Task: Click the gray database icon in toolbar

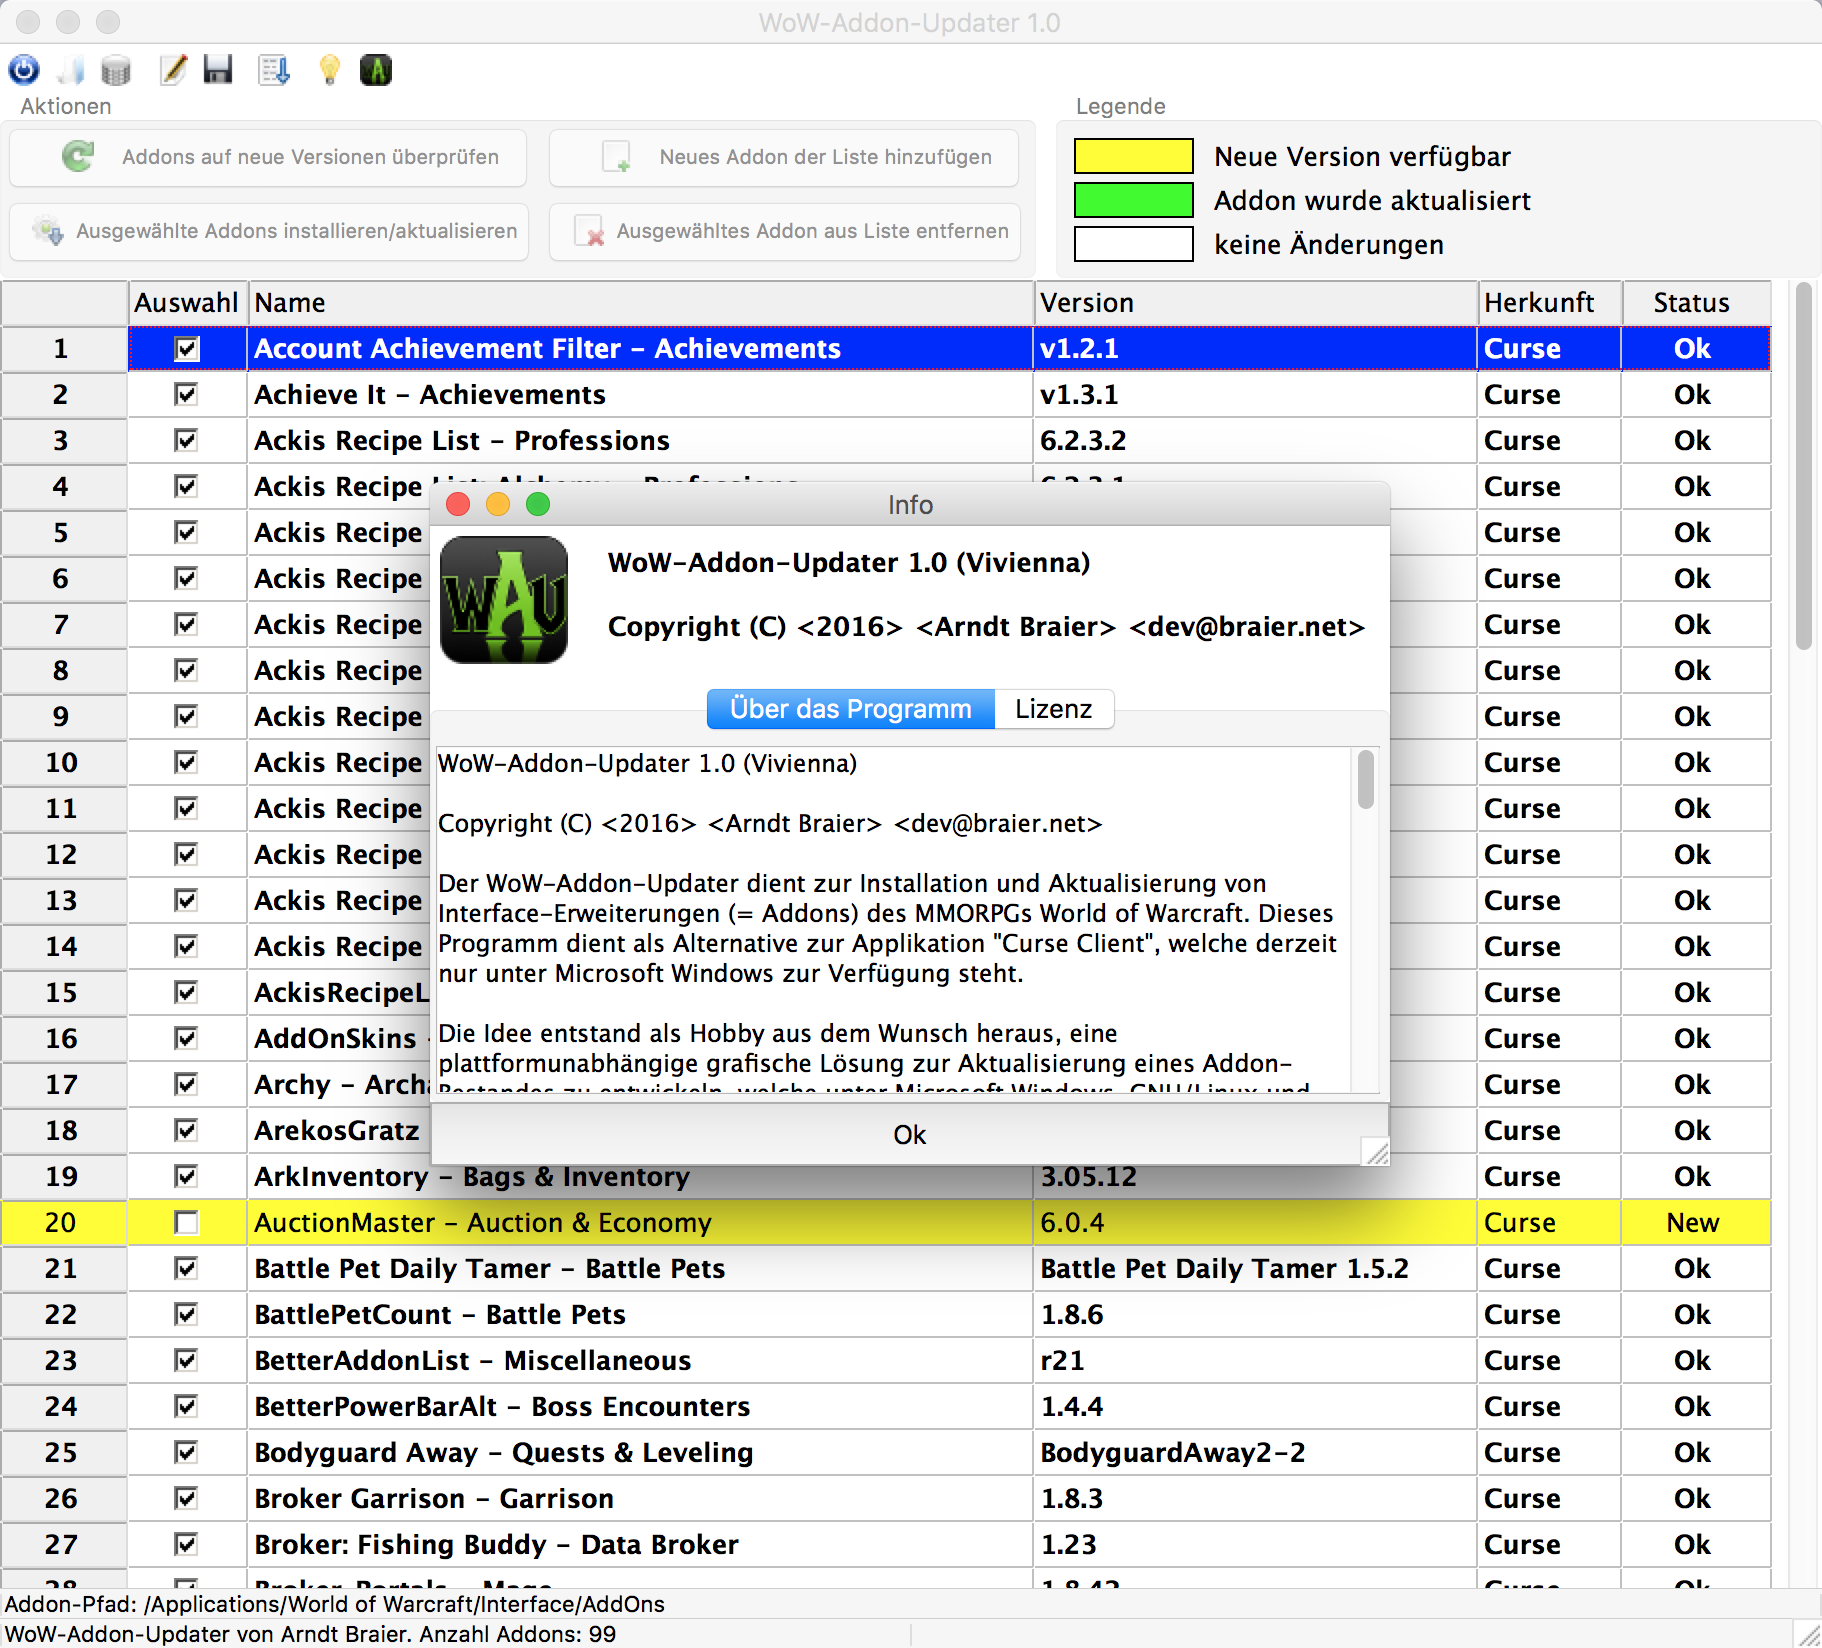Action: click(x=116, y=70)
